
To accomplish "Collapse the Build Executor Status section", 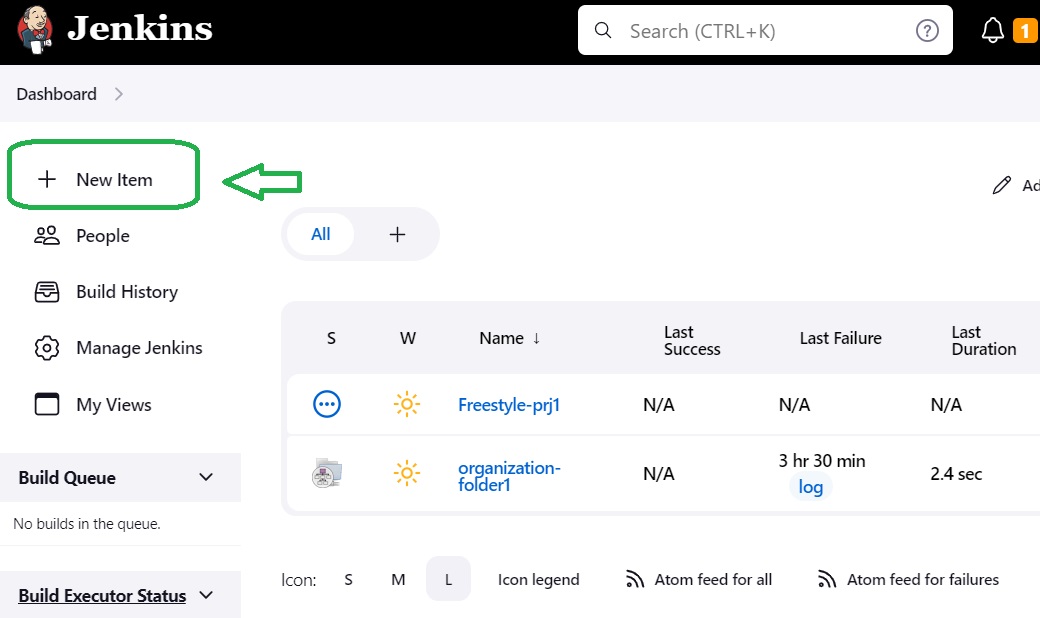I will [206, 595].
